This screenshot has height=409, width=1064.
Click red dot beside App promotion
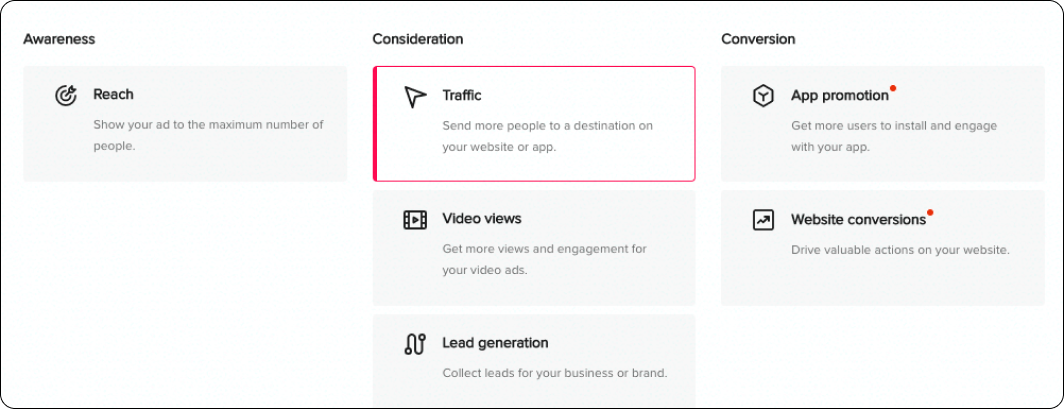pos(893,88)
